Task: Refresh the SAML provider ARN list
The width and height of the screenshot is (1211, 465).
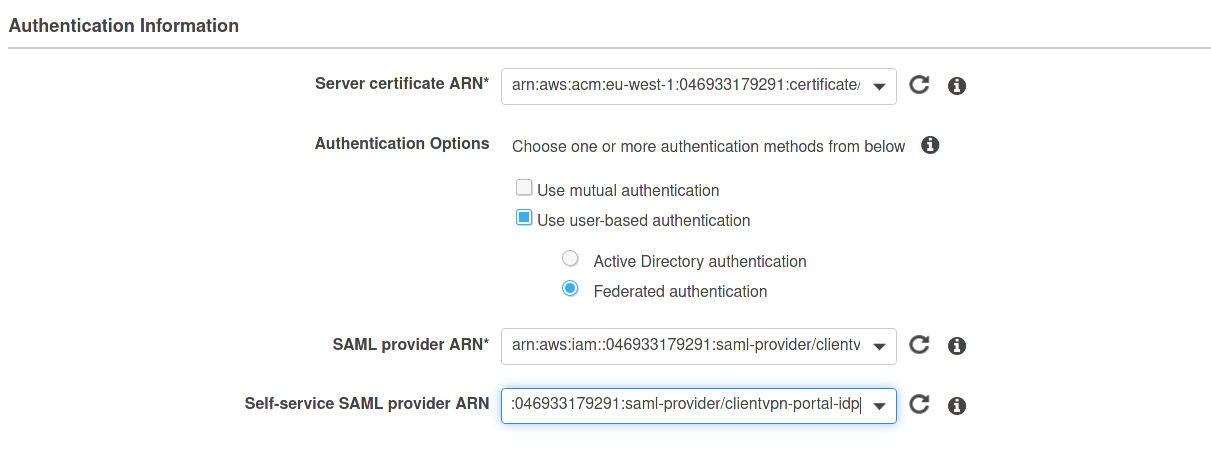Action: coord(919,346)
